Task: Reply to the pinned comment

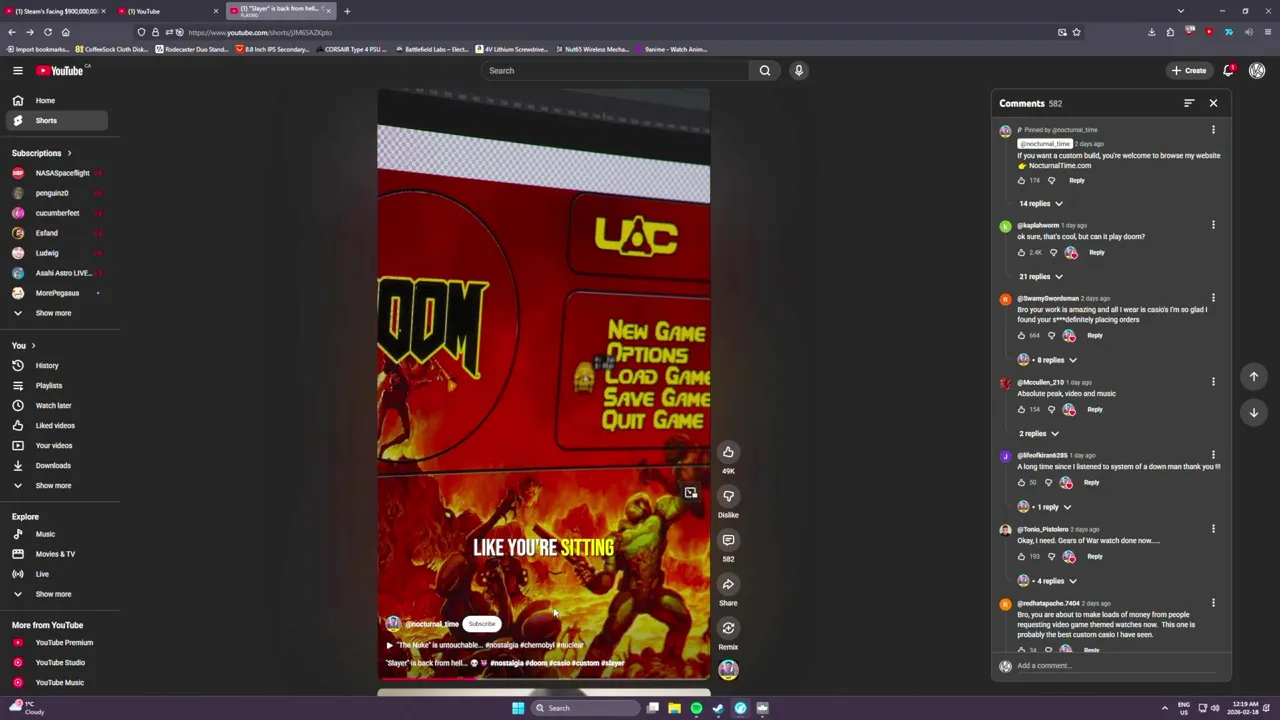Action: 1077,180
